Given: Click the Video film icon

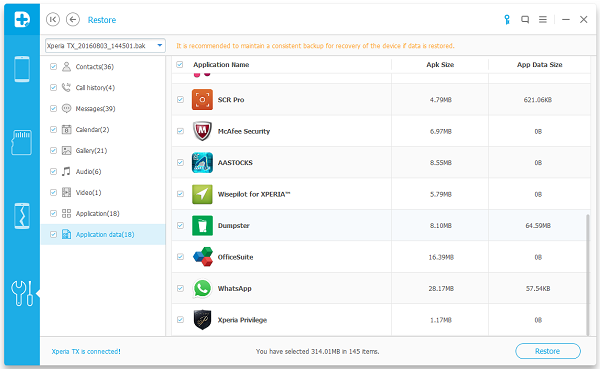Looking at the screenshot, I should [67, 192].
